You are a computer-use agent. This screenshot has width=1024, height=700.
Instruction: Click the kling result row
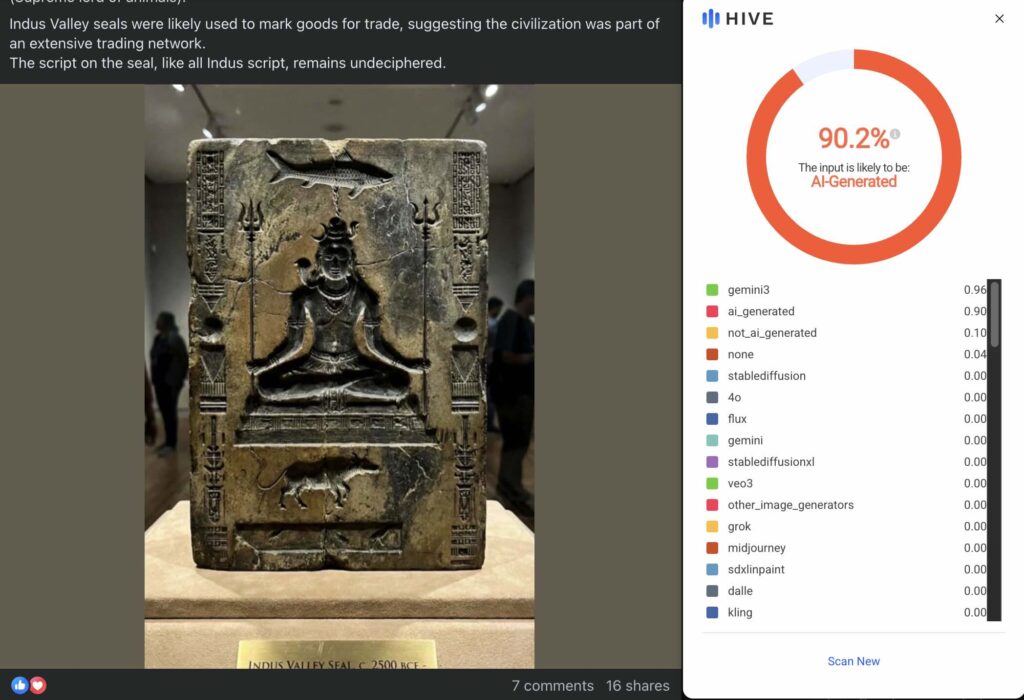click(846, 612)
